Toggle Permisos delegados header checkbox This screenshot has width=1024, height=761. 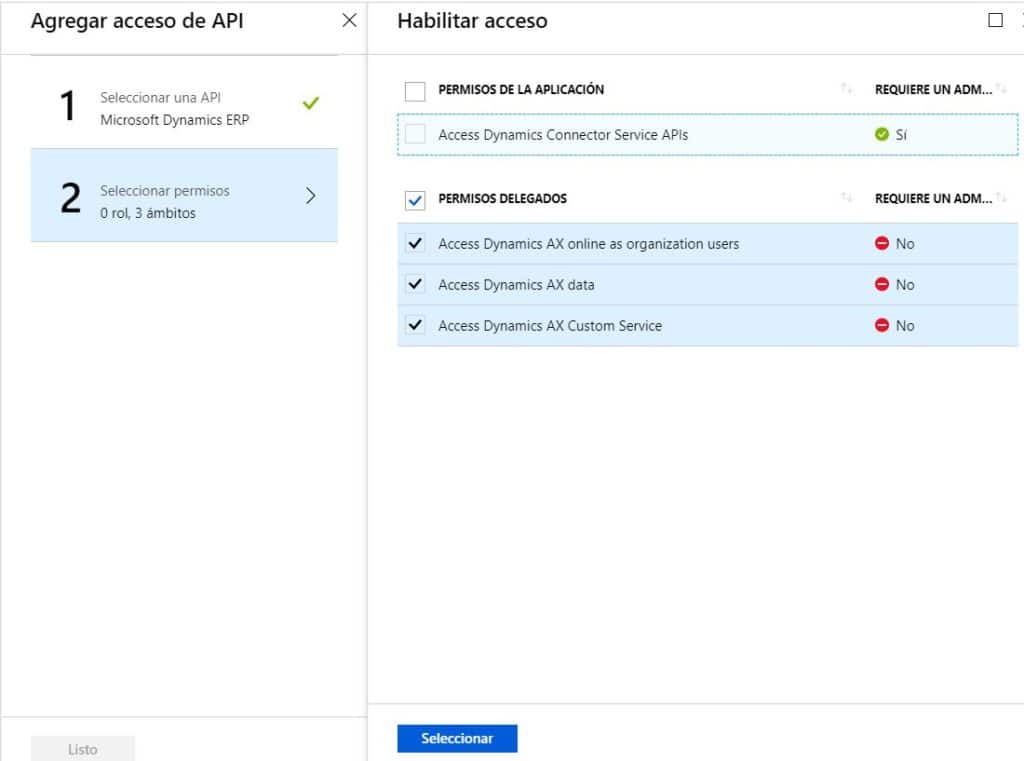coord(415,200)
